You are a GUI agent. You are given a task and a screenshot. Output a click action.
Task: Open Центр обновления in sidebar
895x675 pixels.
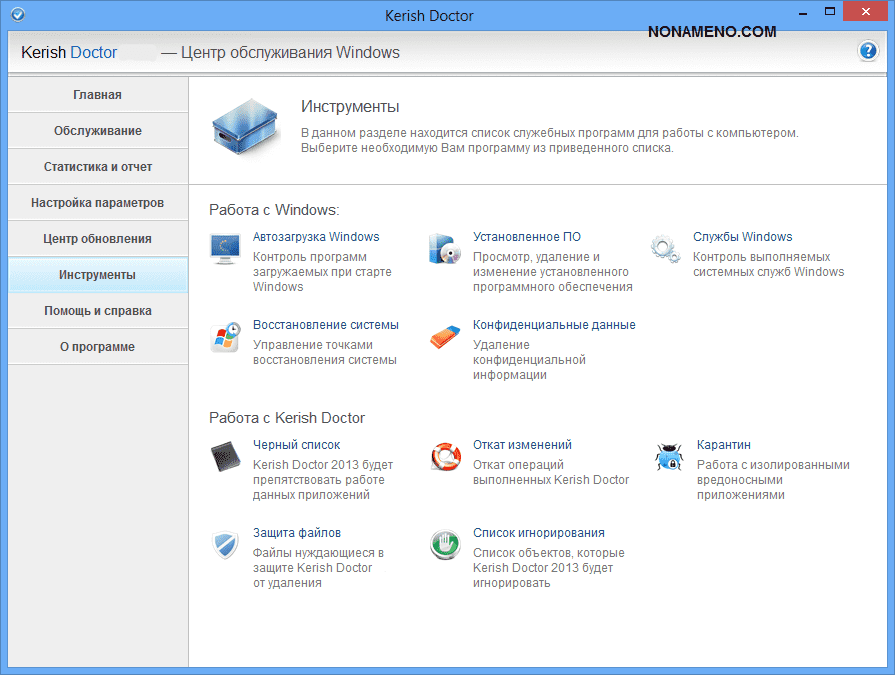click(x=97, y=239)
